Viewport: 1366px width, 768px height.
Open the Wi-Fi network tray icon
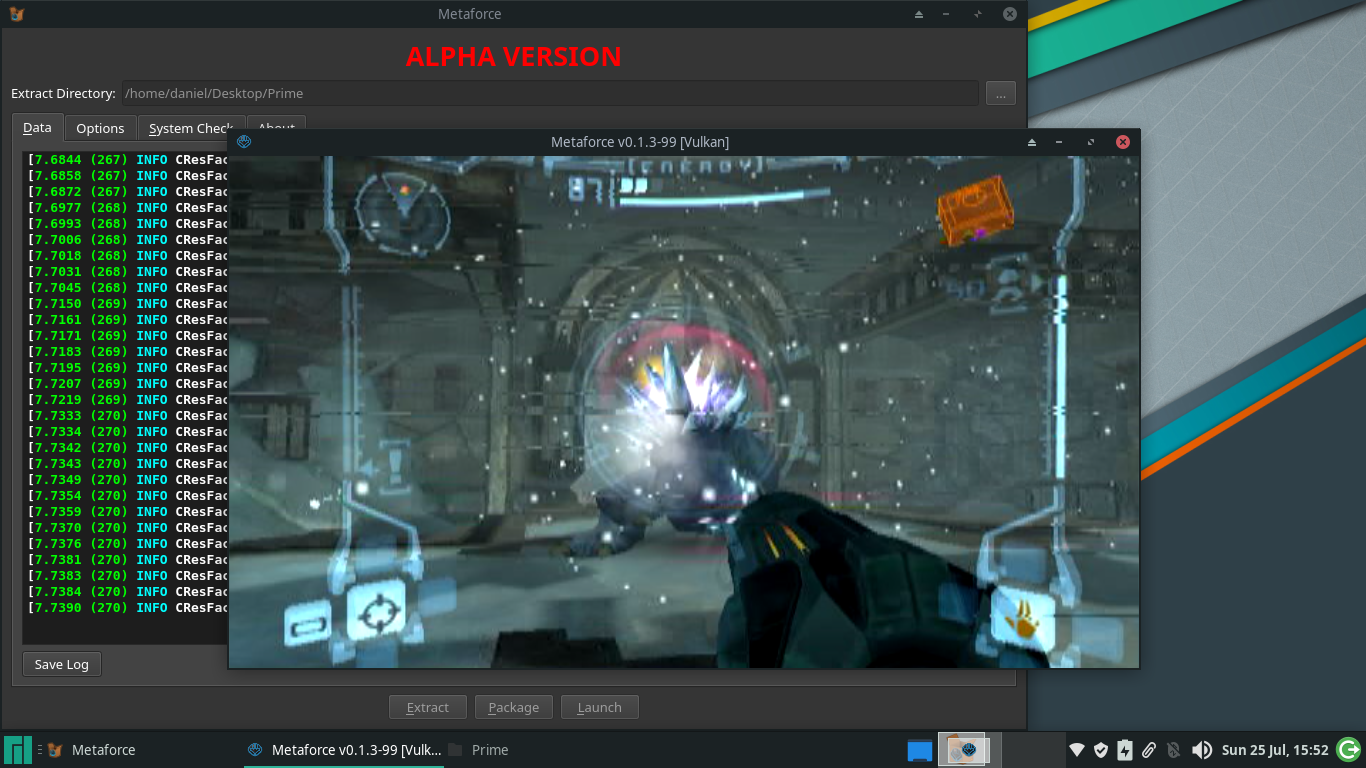[1077, 750]
